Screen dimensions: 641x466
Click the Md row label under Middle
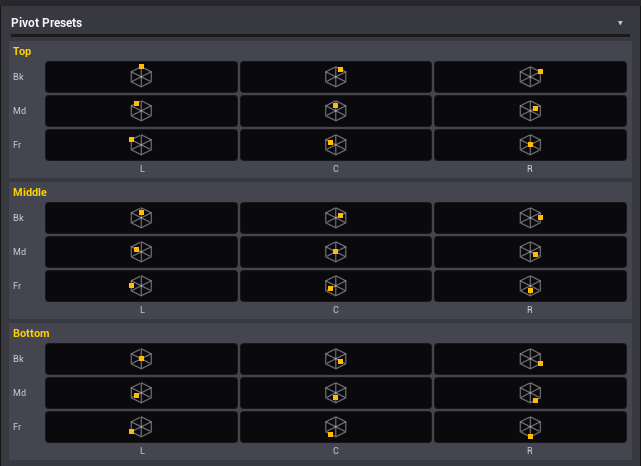click(20, 252)
